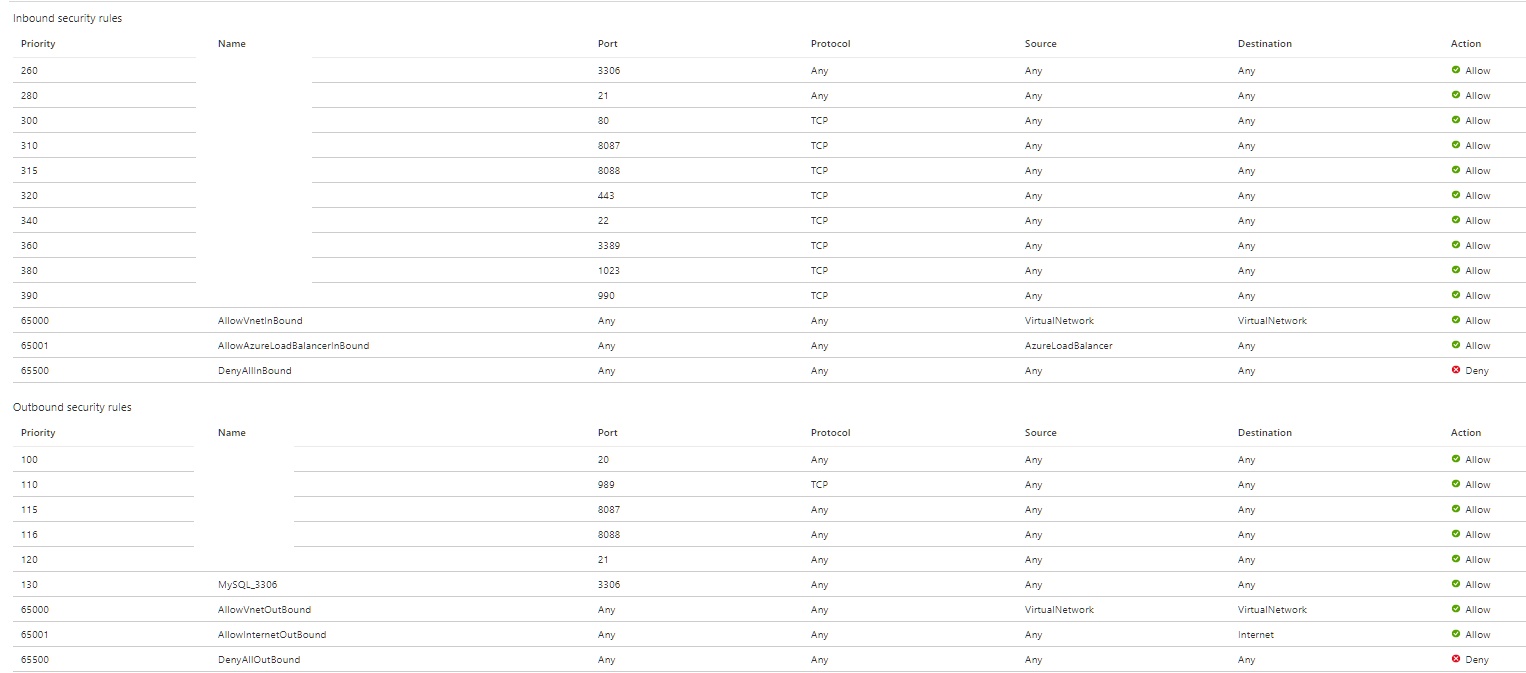The image size is (1526, 673).
Task: Sort inbound rules by Port column header
Action: pyautogui.click(x=607, y=44)
